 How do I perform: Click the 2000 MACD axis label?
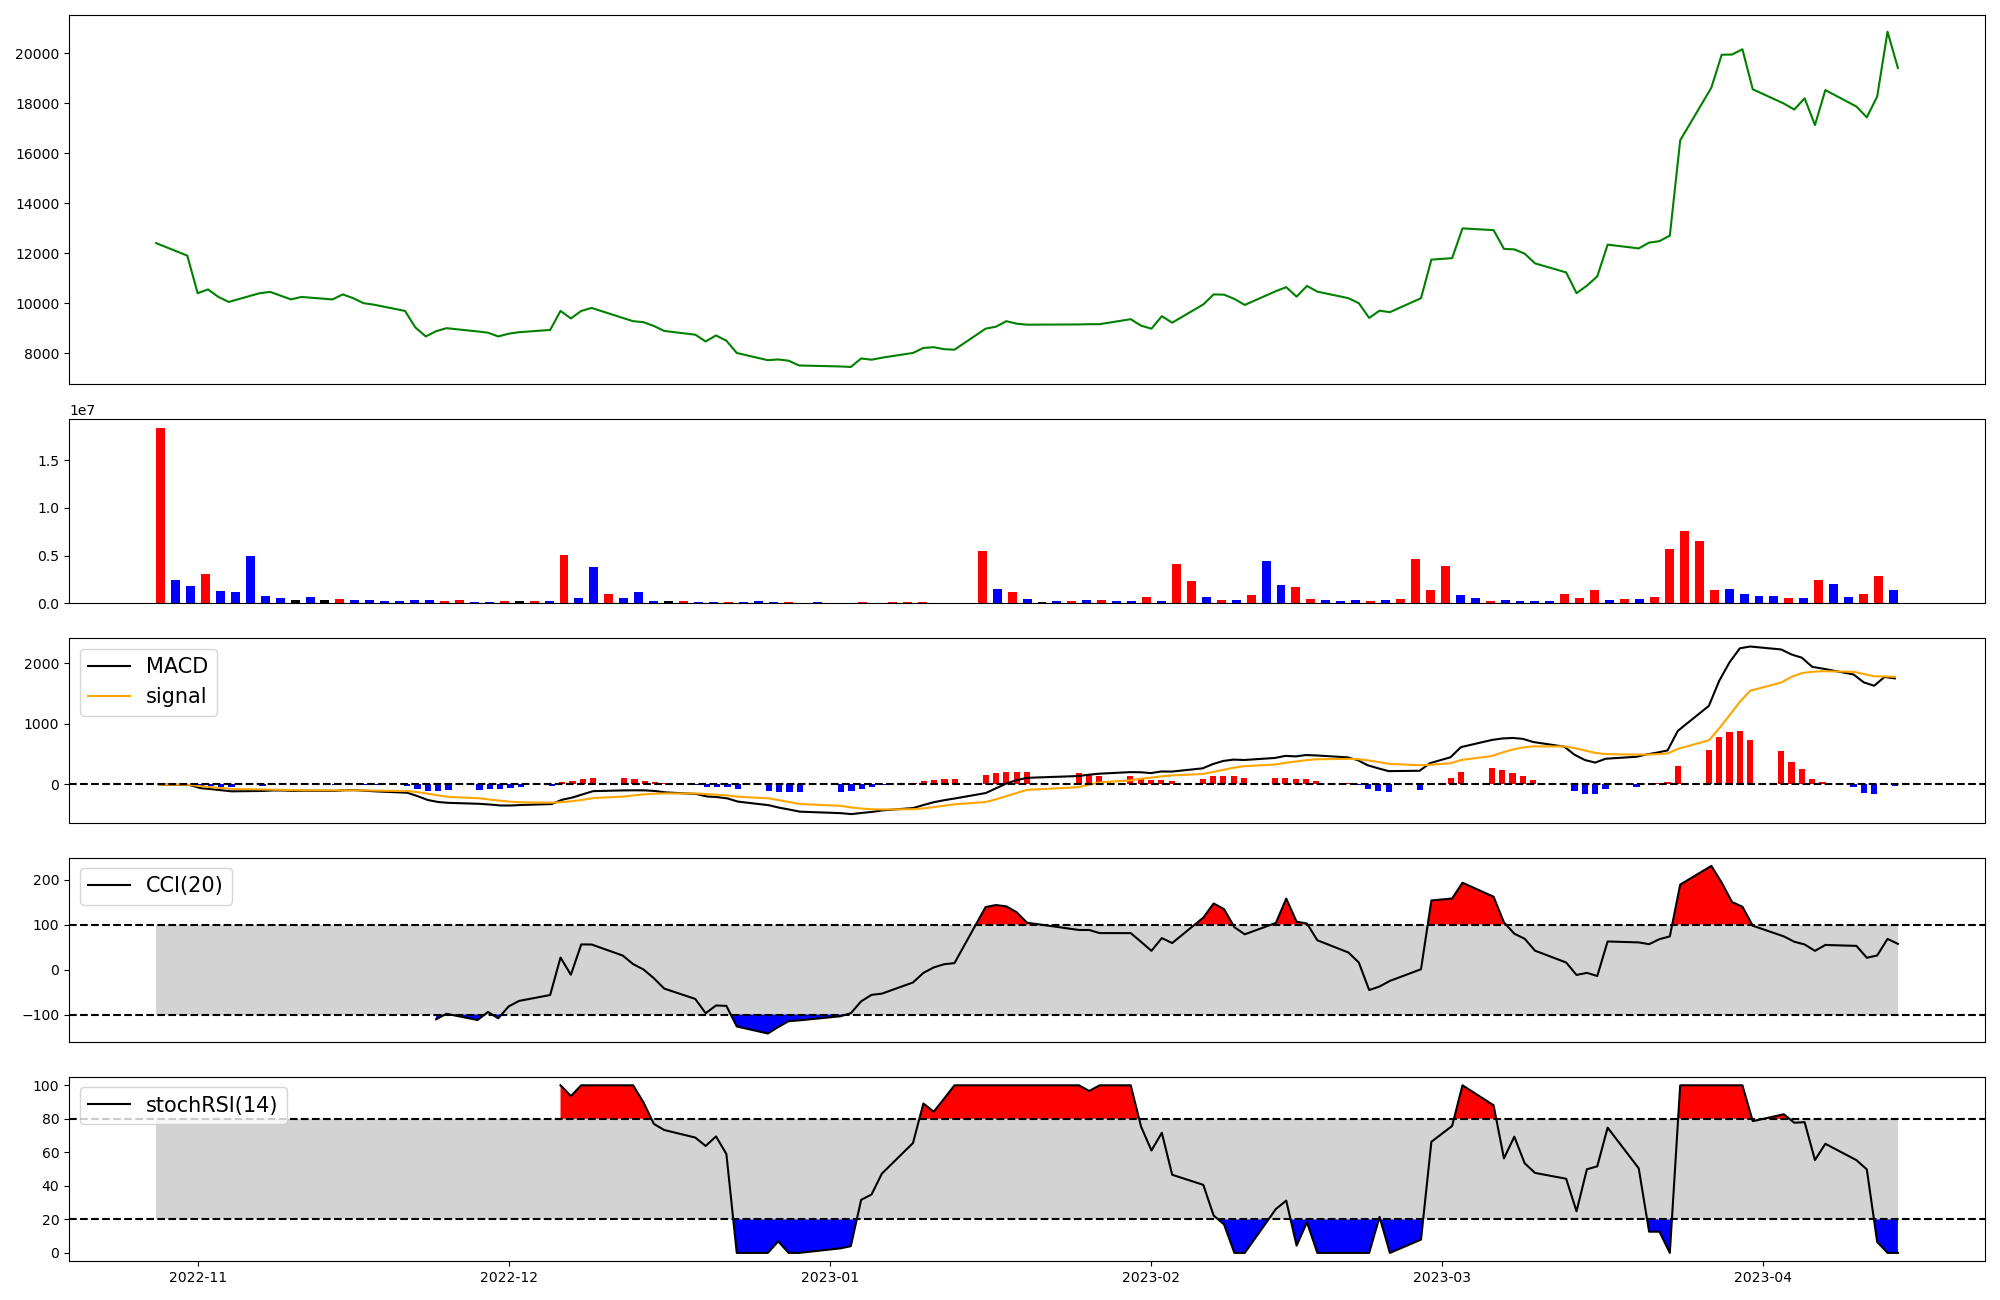[40, 664]
